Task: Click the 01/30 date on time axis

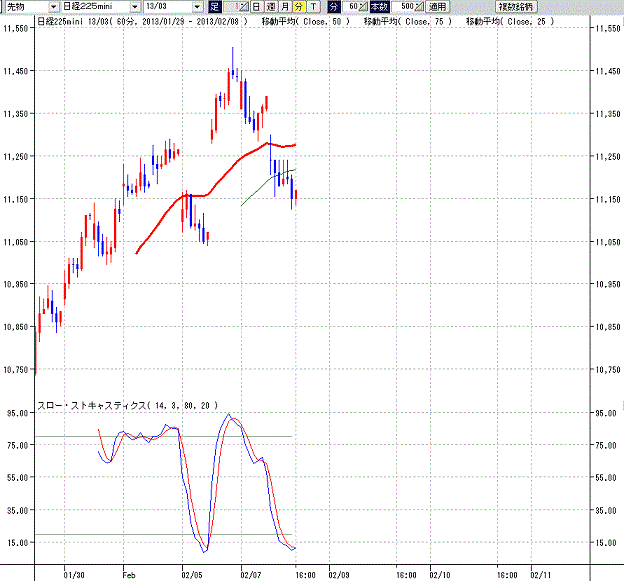Action: point(74,575)
